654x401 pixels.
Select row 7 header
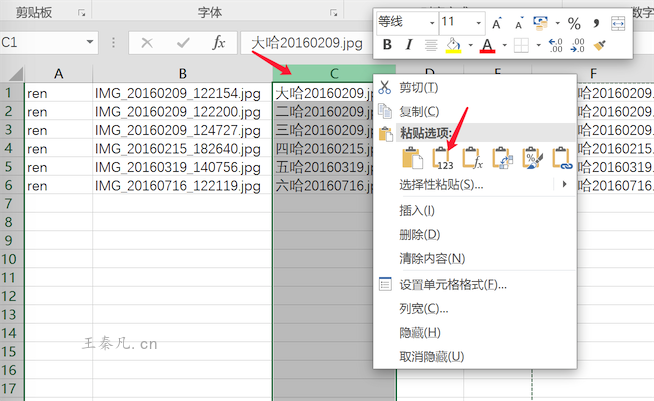(x=12, y=204)
